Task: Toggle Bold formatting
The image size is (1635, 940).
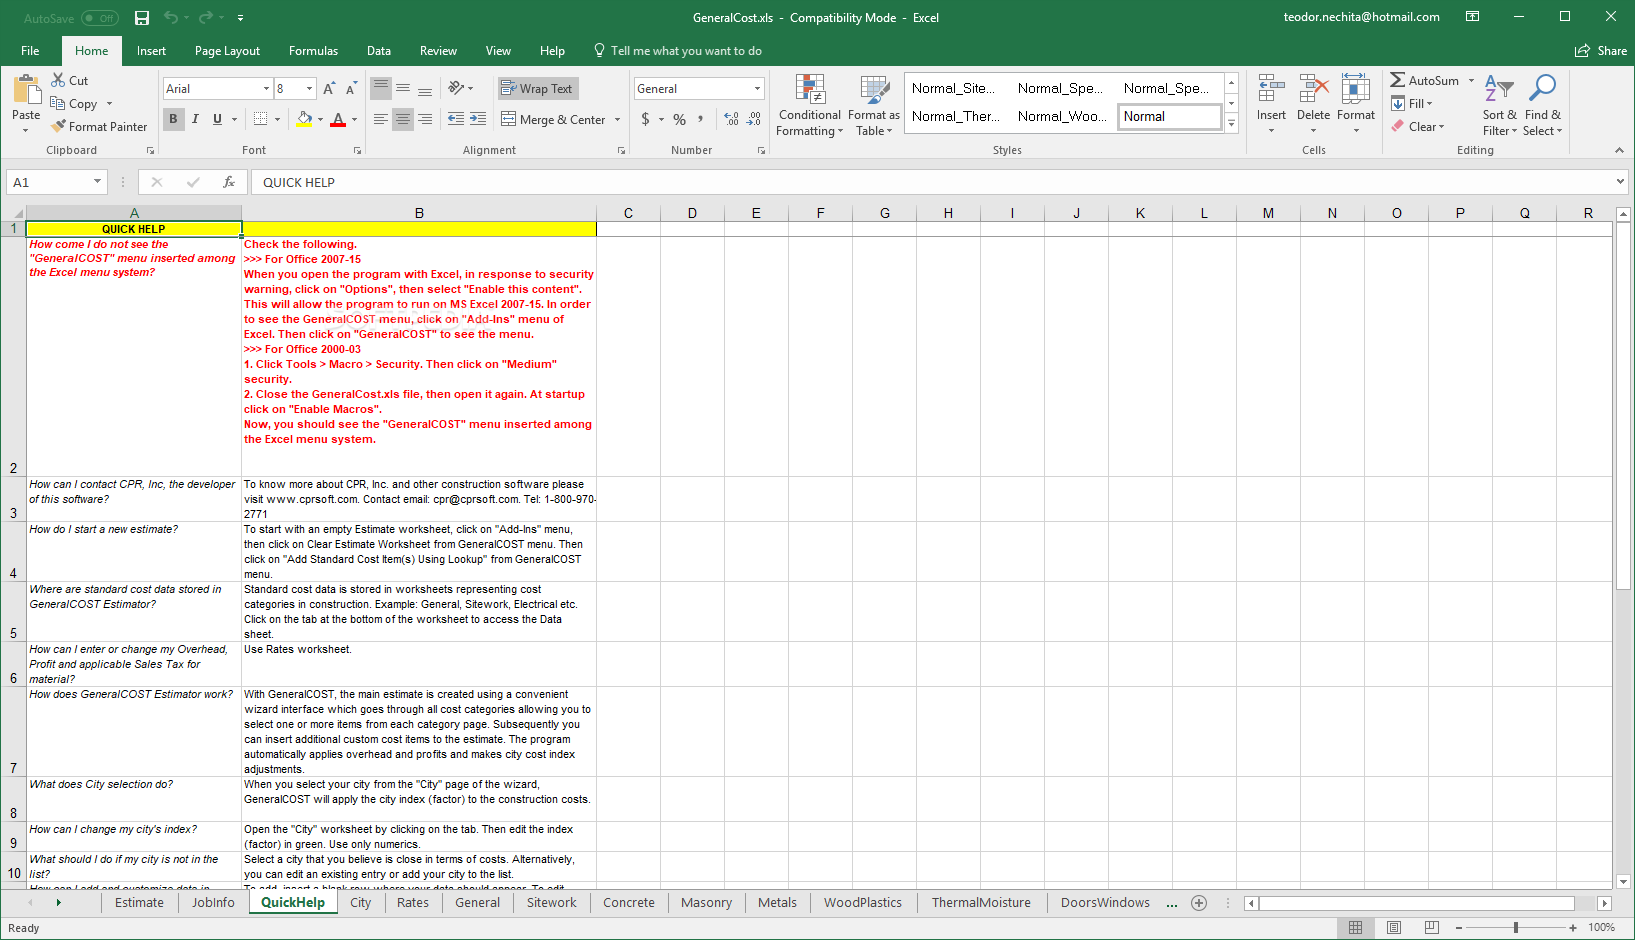Action: tap(173, 119)
